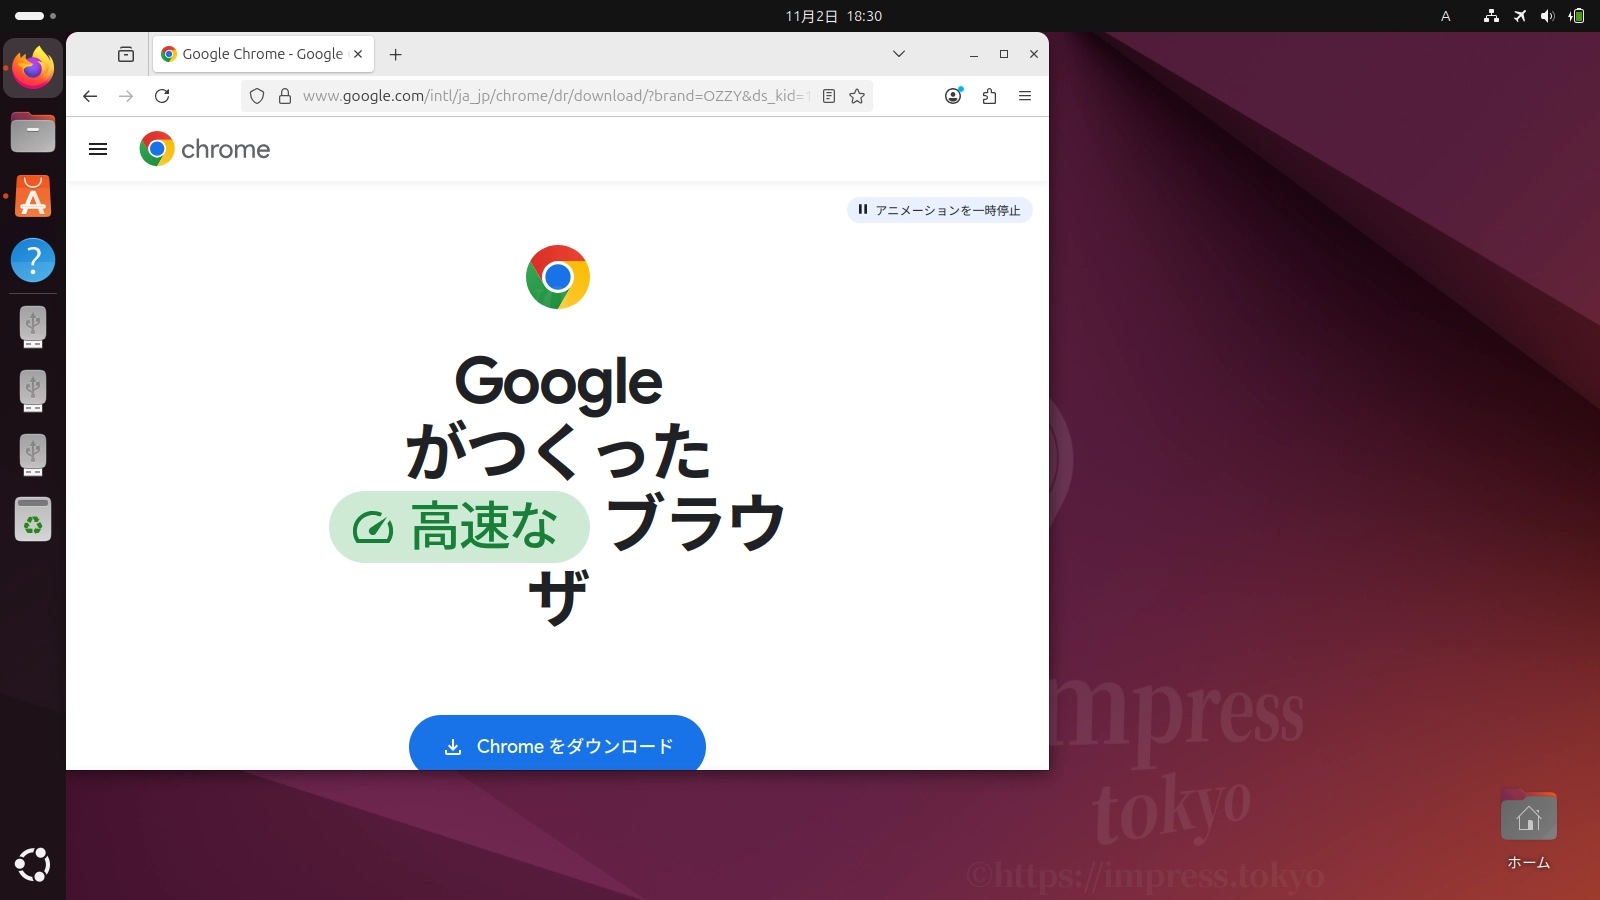
Task: Go back to the previous page
Action: (x=90, y=96)
